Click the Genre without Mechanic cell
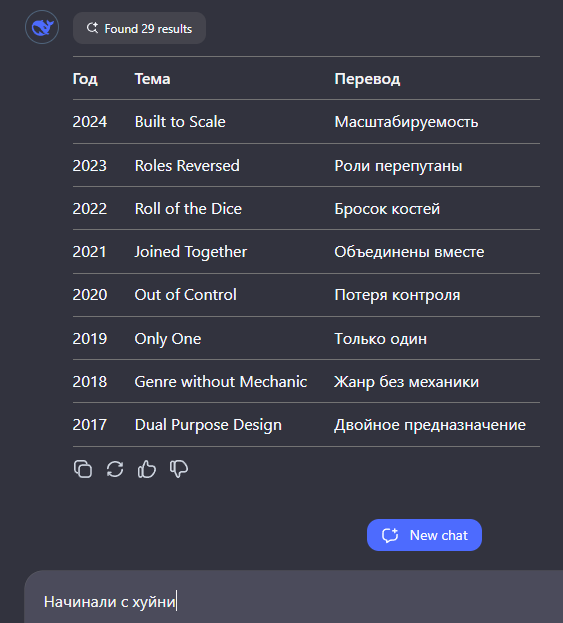 click(221, 382)
